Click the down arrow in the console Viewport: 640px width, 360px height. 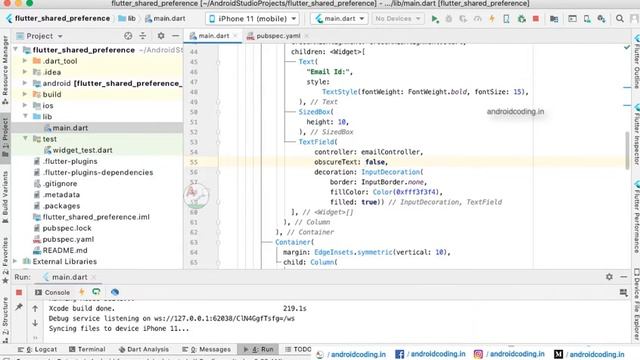coord(35,323)
